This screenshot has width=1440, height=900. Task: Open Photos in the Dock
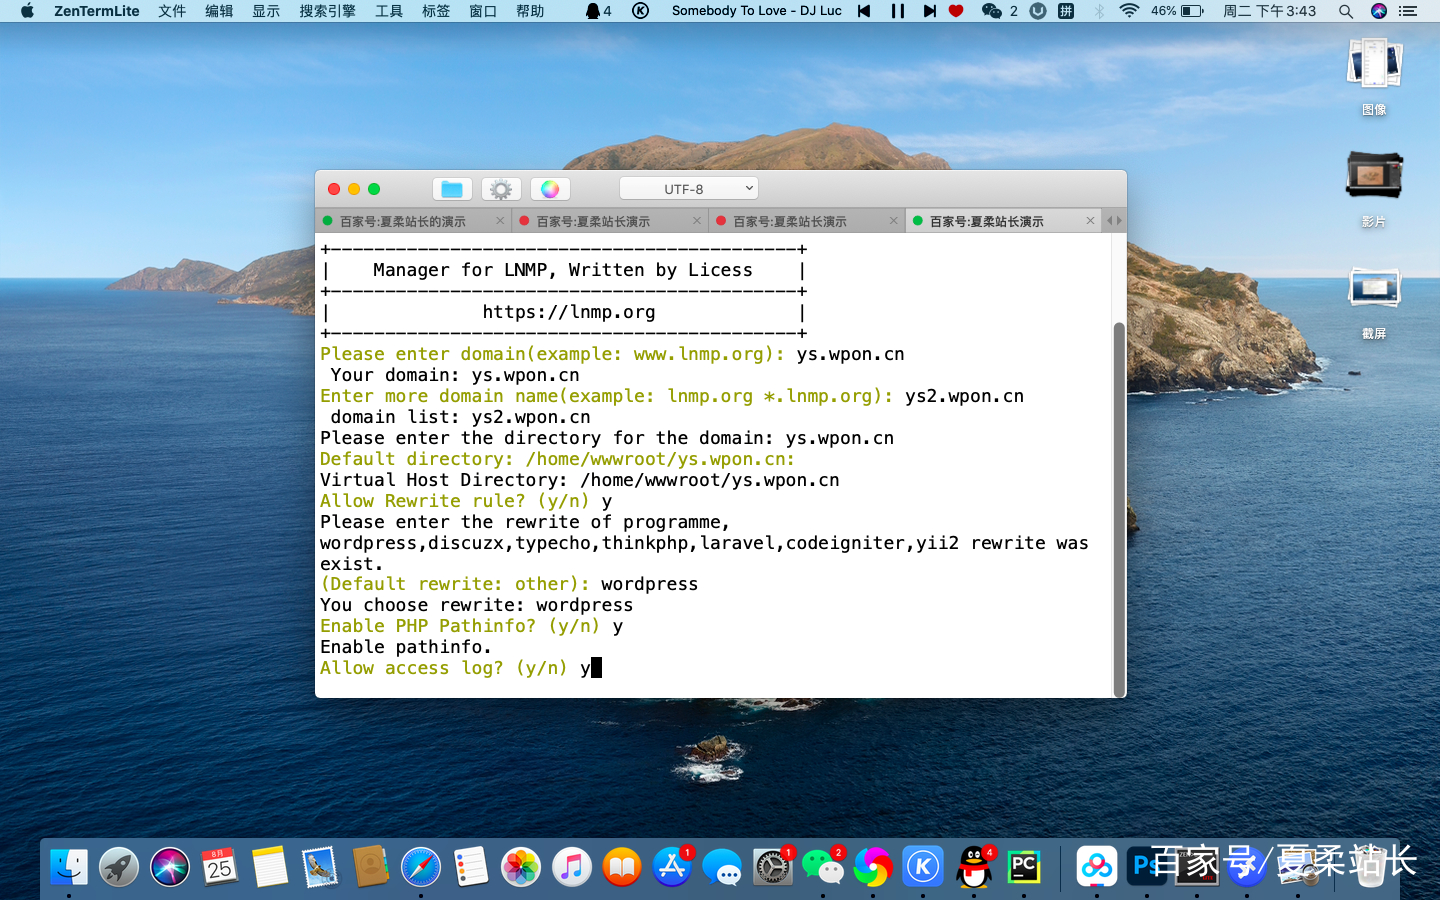coord(521,866)
